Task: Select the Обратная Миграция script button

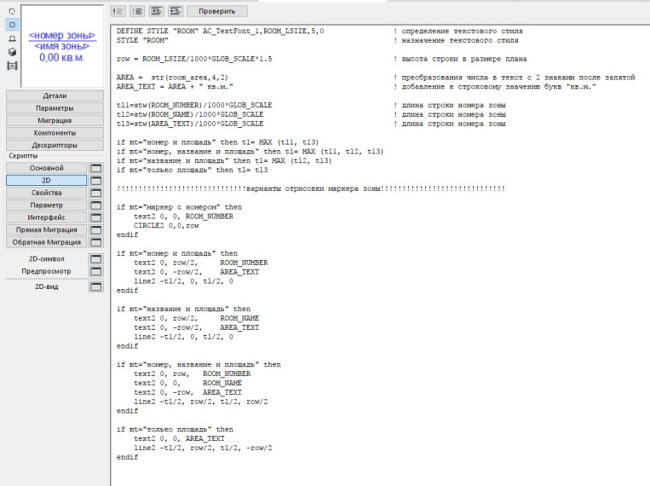Action: [x=46, y=241]
